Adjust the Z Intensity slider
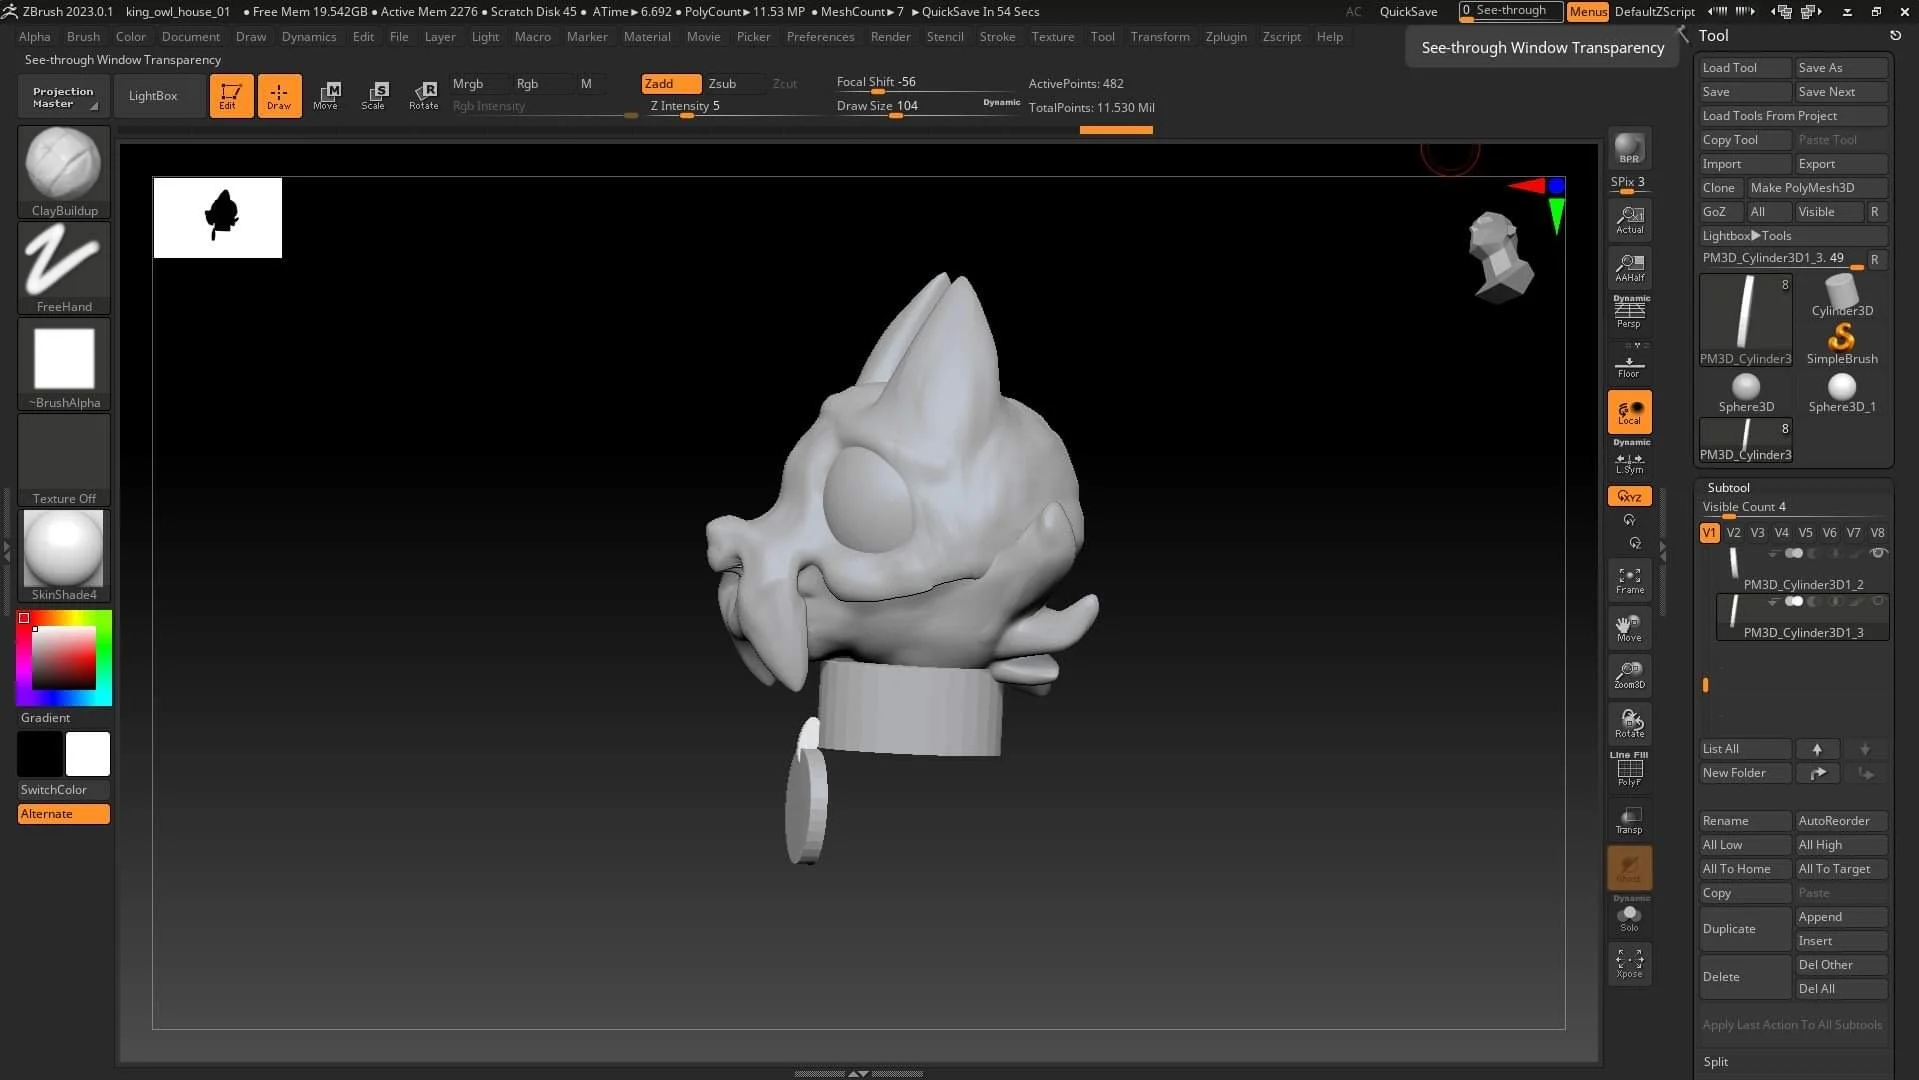 coord(735,106)
